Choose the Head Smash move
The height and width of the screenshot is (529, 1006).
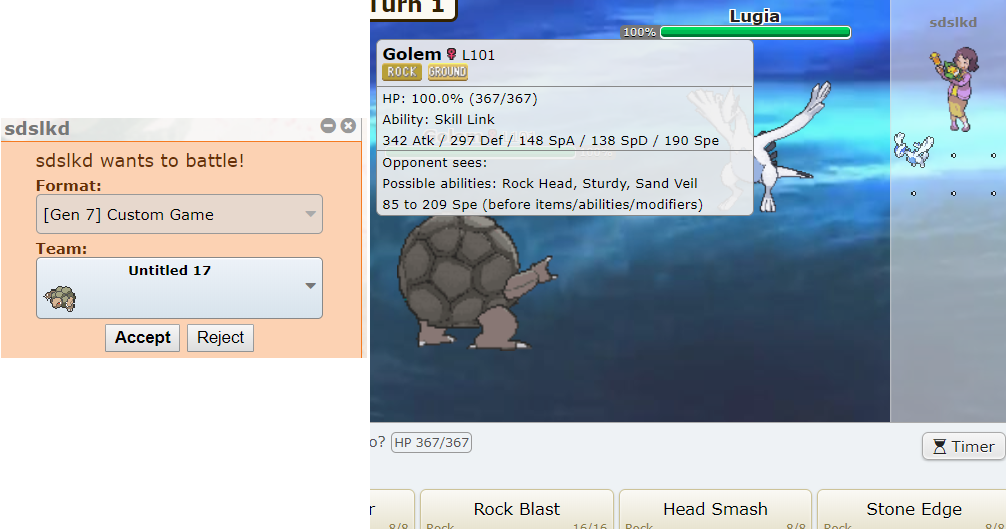tap(715, 510)
